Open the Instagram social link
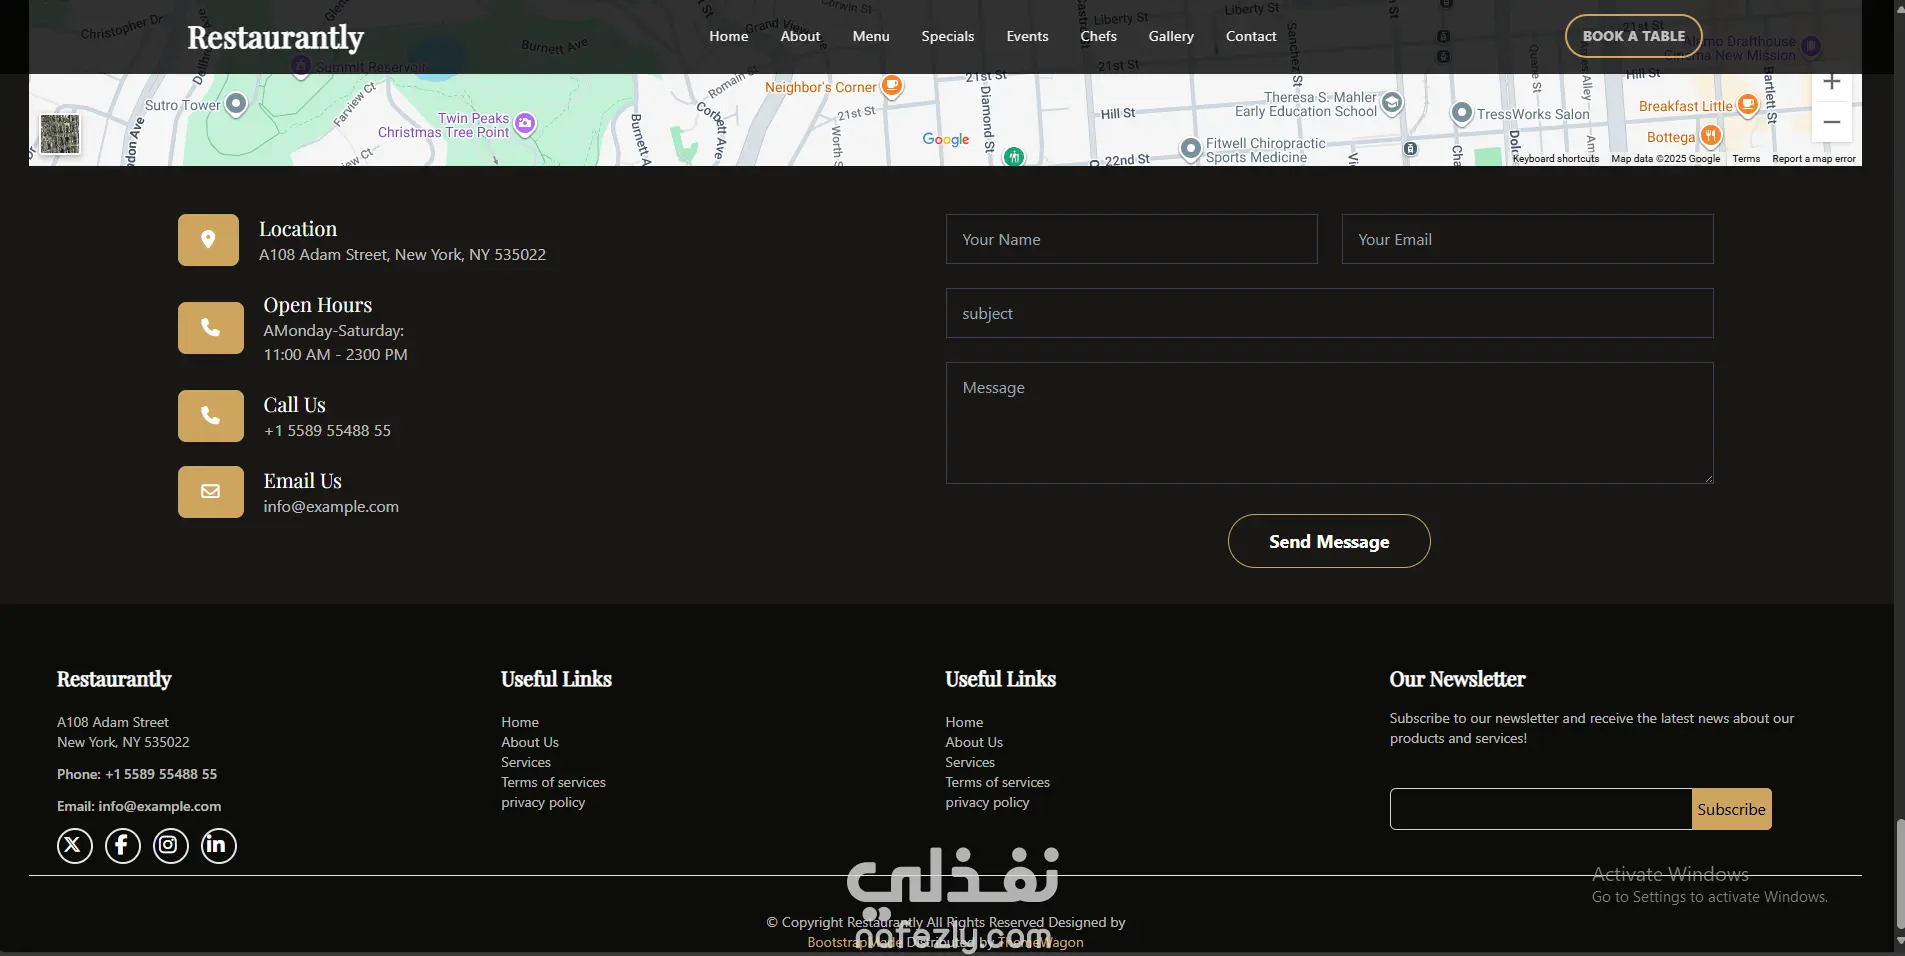The height and width of the screenshot is (956, 1905). [x=170, y=846]
